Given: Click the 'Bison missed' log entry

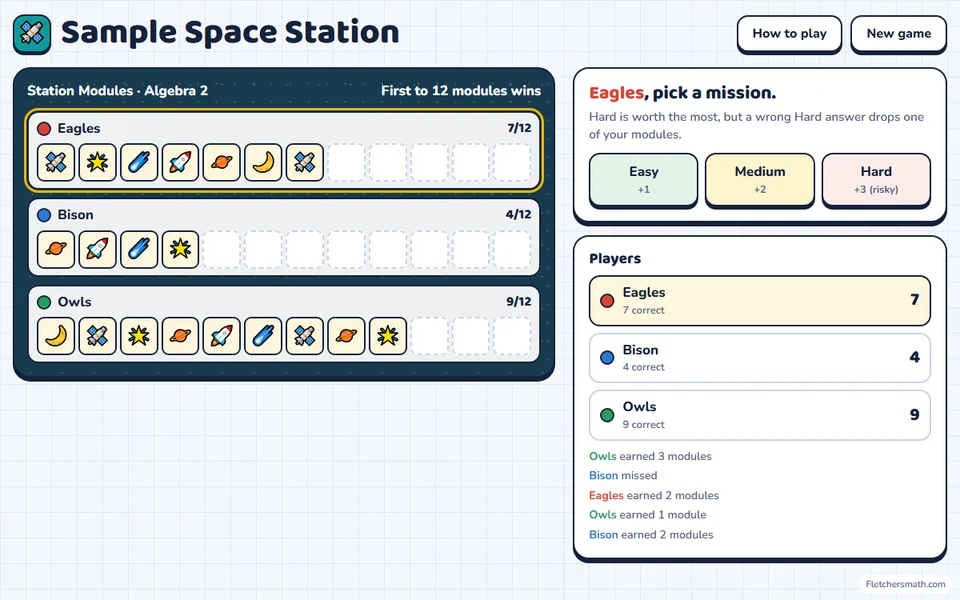Looking at the screenshot, I should (623, 476).
